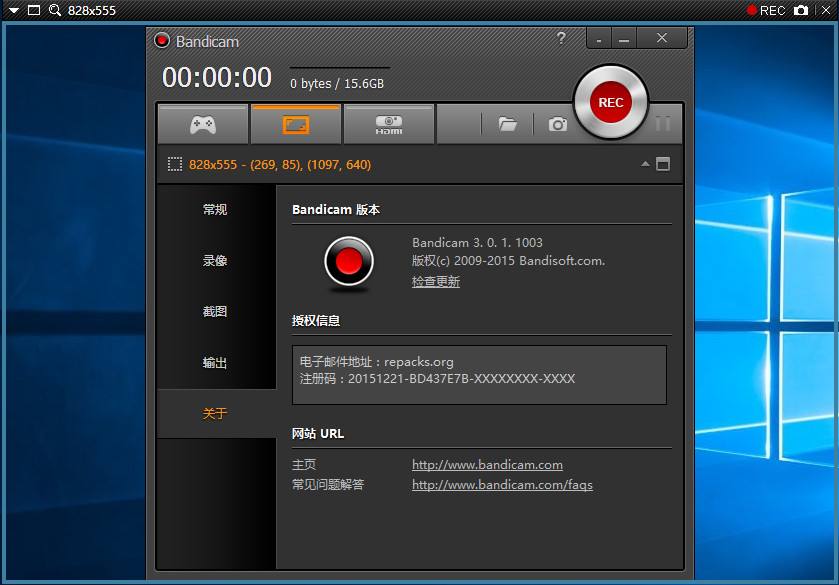Click the 检查更新 update link

437,281
